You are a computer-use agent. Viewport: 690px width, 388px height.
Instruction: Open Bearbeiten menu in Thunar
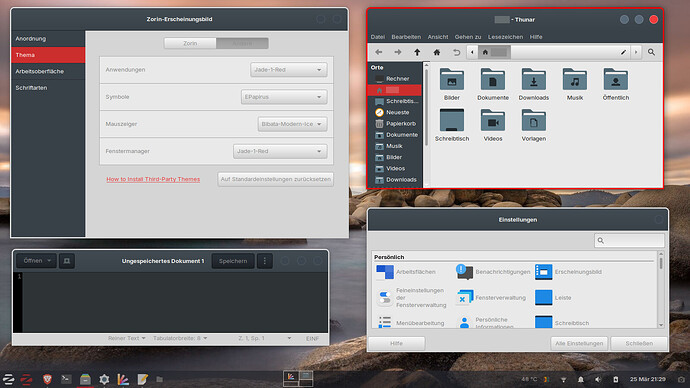[x=406, y=37]
